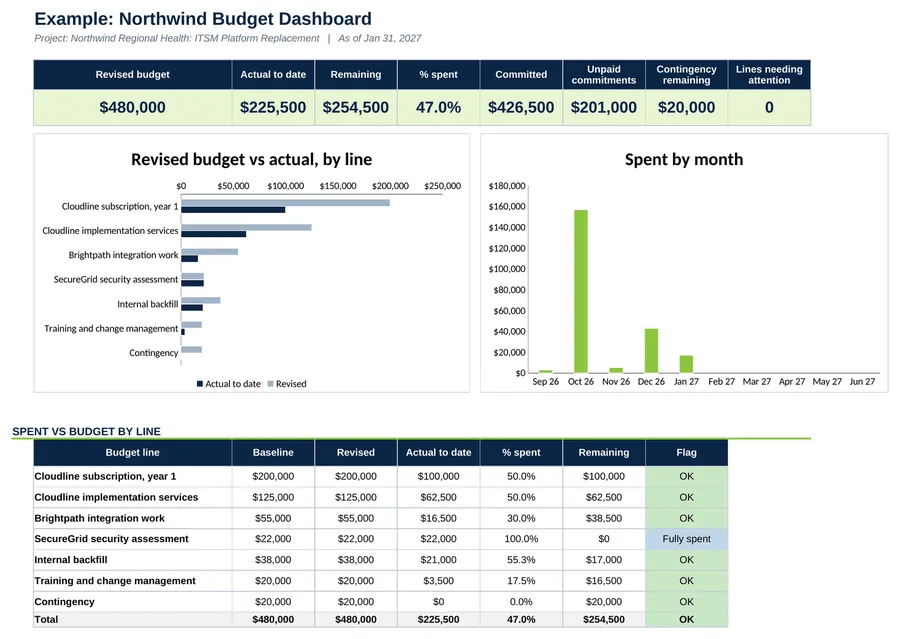The image size is (900, 639).
Task: Click the "Fully spent" flag cell
Action: tap(686, 539)
